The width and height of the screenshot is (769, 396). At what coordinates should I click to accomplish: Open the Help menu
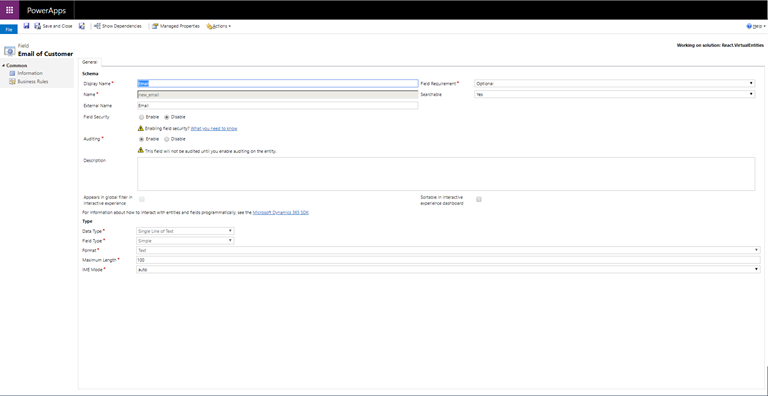756,26
